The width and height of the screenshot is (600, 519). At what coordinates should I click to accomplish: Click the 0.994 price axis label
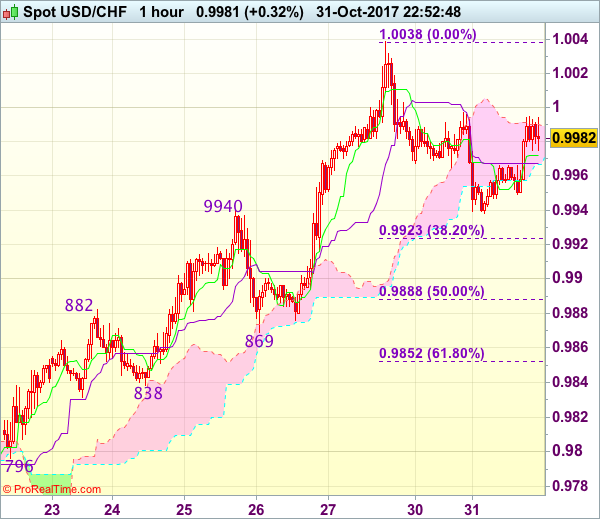tap(570, 210)
